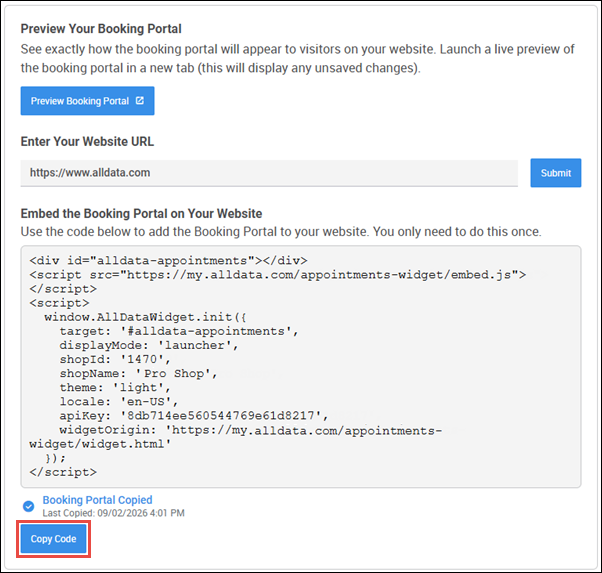The width and height of the screenshot is (602, 573).
Task: Click the widgetOrigin code line
Action: coord(236,437)
